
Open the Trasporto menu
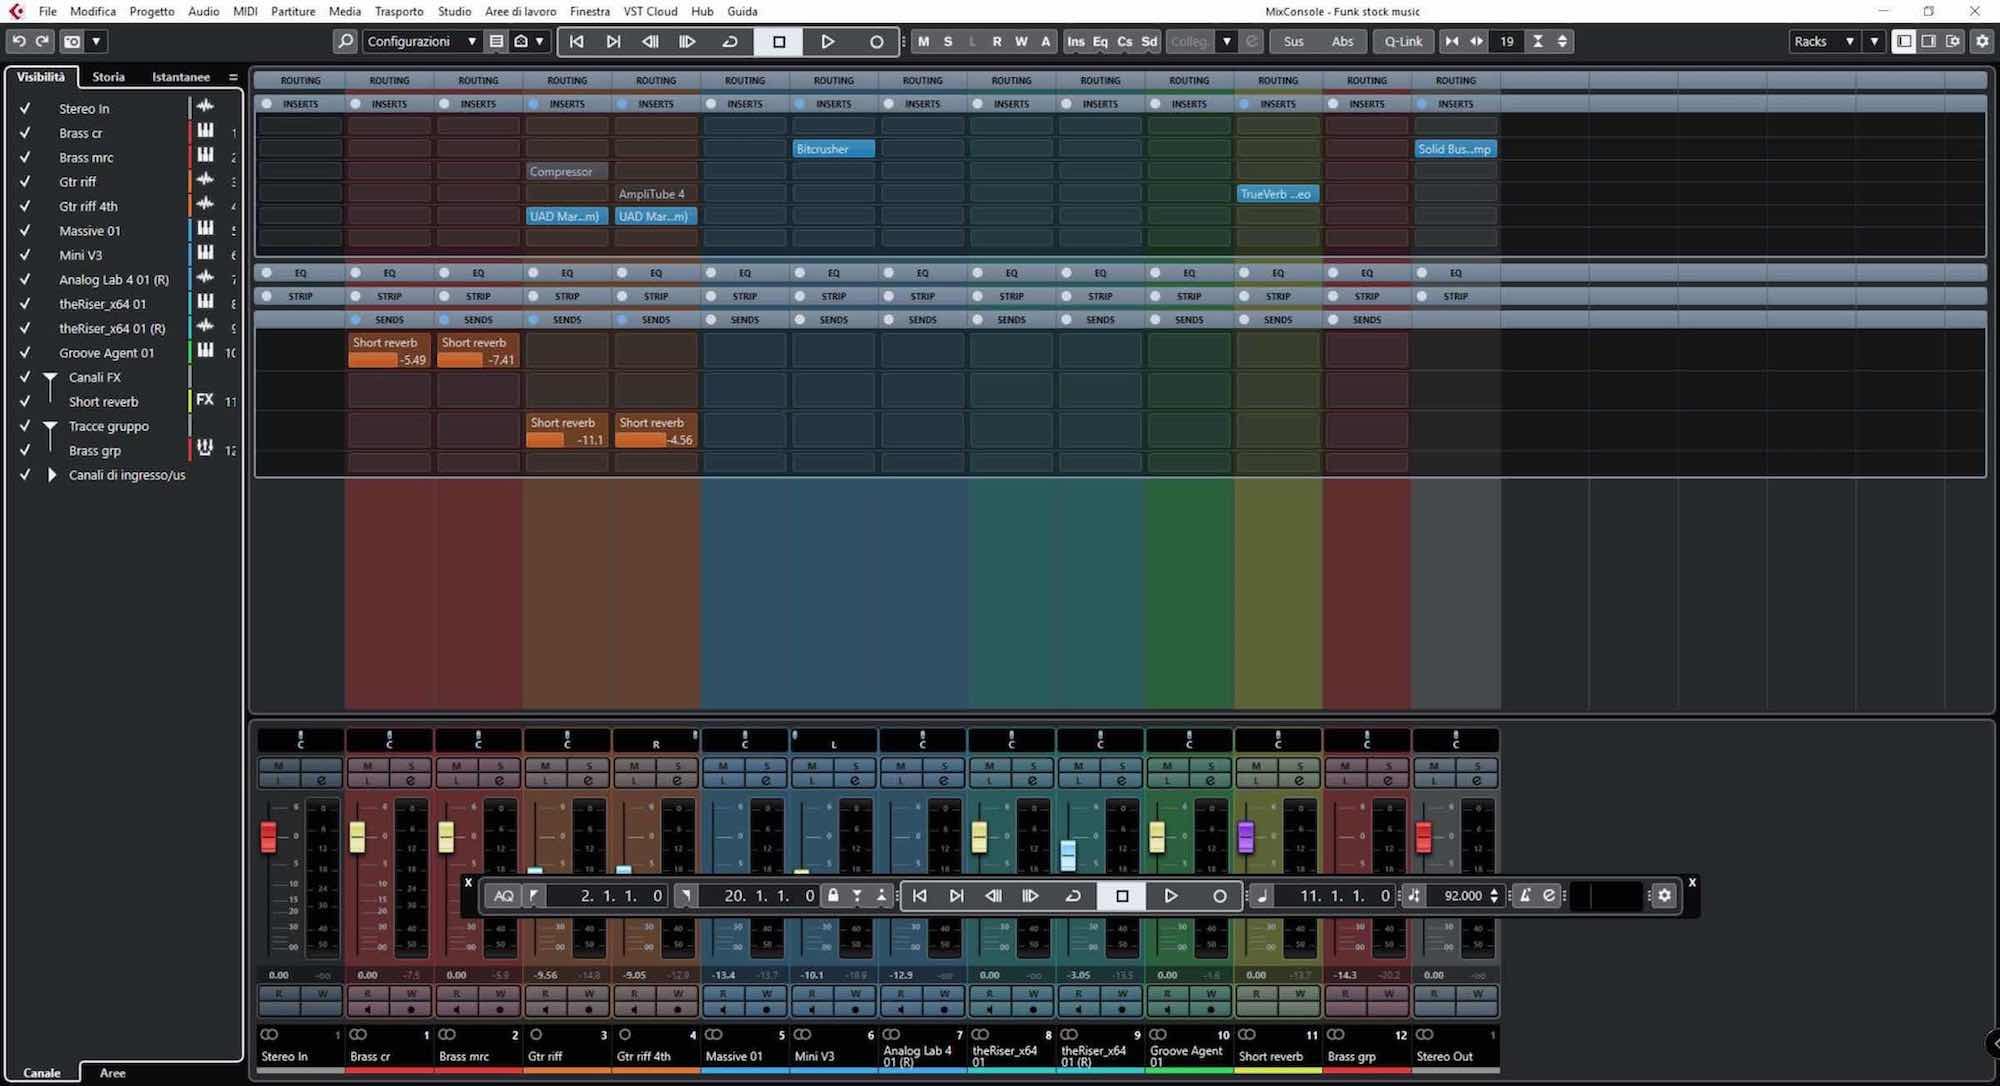coord(399,11)
